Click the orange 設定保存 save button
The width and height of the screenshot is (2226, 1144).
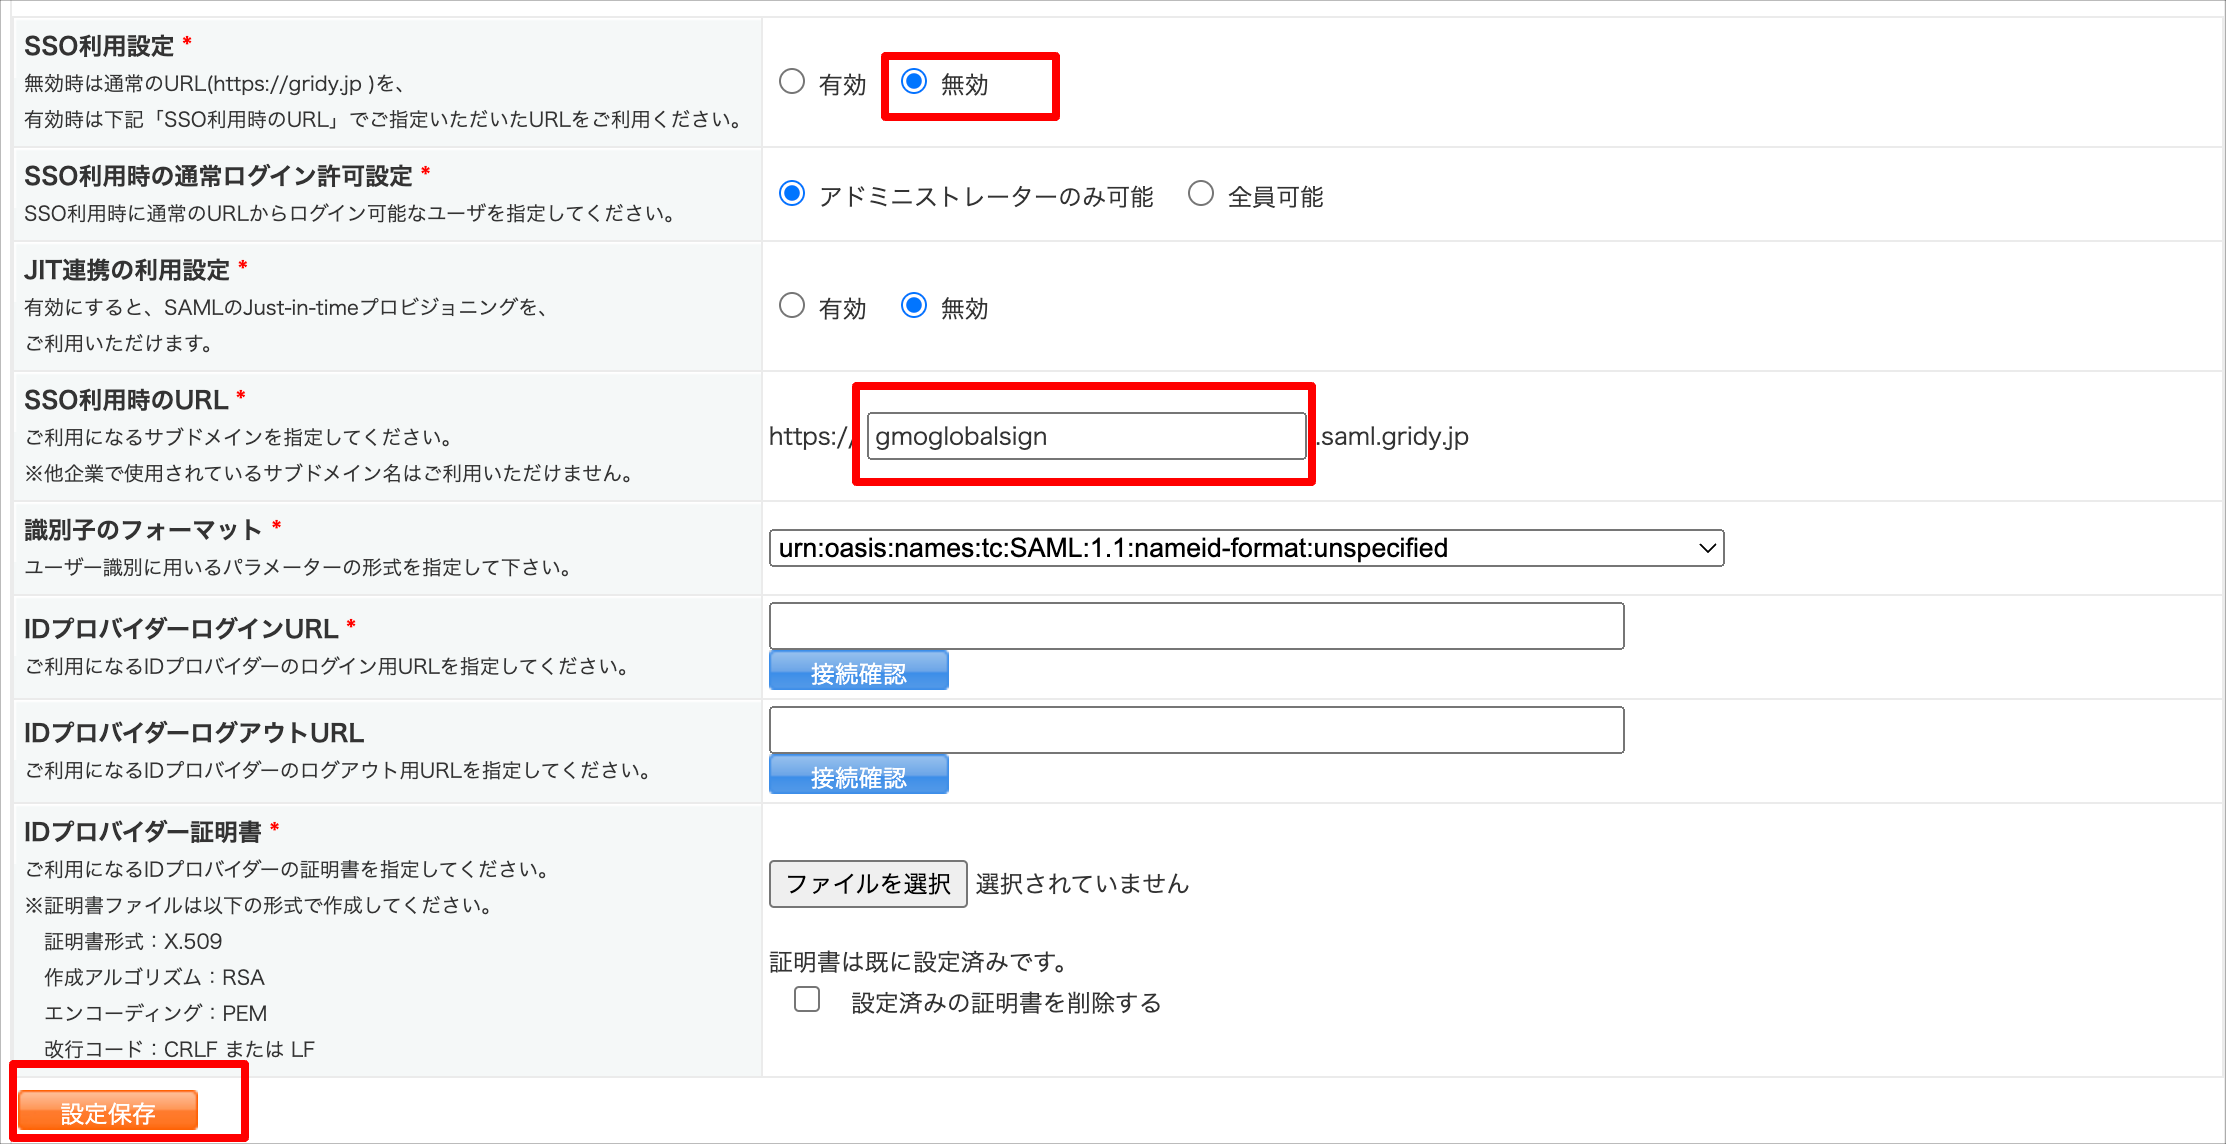point(108,1112)
